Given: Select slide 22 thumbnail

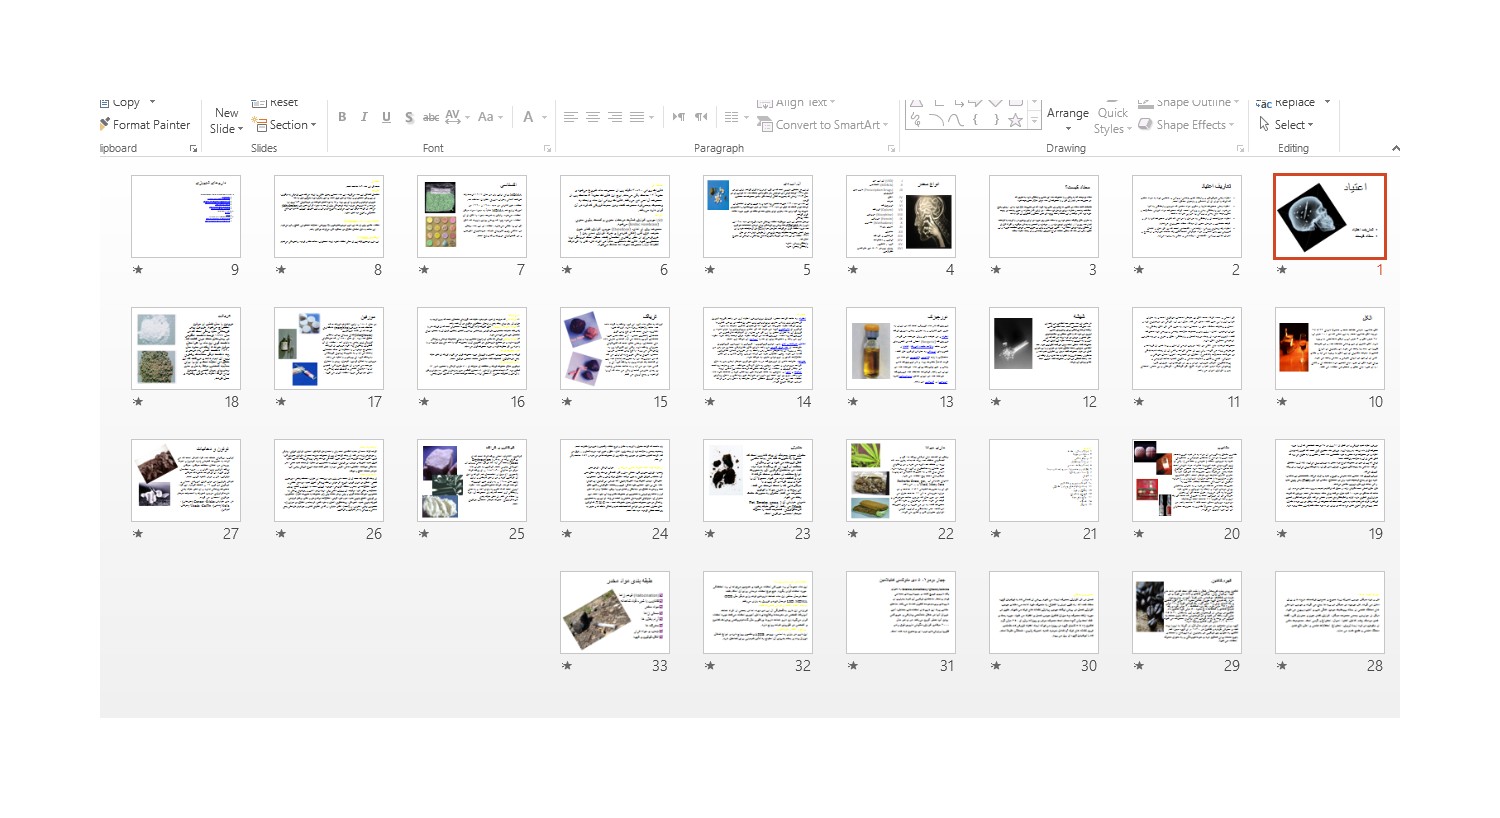Looking at the screenshot, I should pos(901,480).
